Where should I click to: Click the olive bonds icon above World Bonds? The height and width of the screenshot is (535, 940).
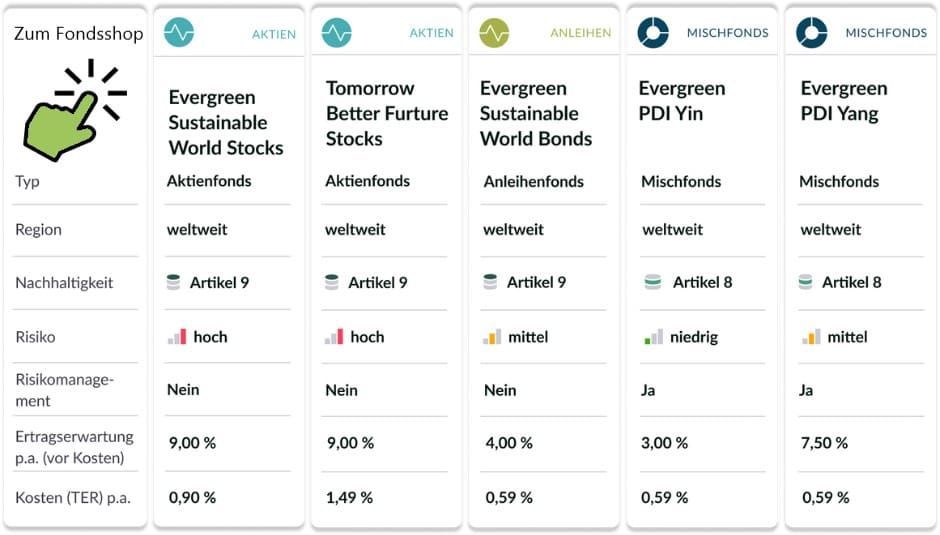tap(494, 33)
